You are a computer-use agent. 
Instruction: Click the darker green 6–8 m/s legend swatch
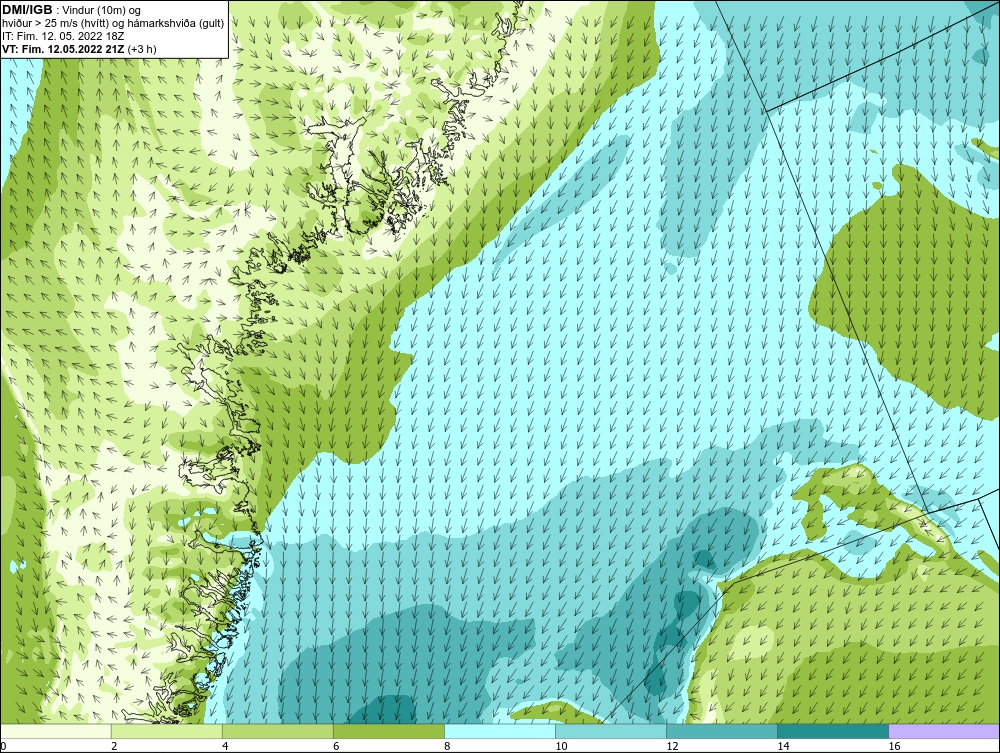[x=388, y=731]
